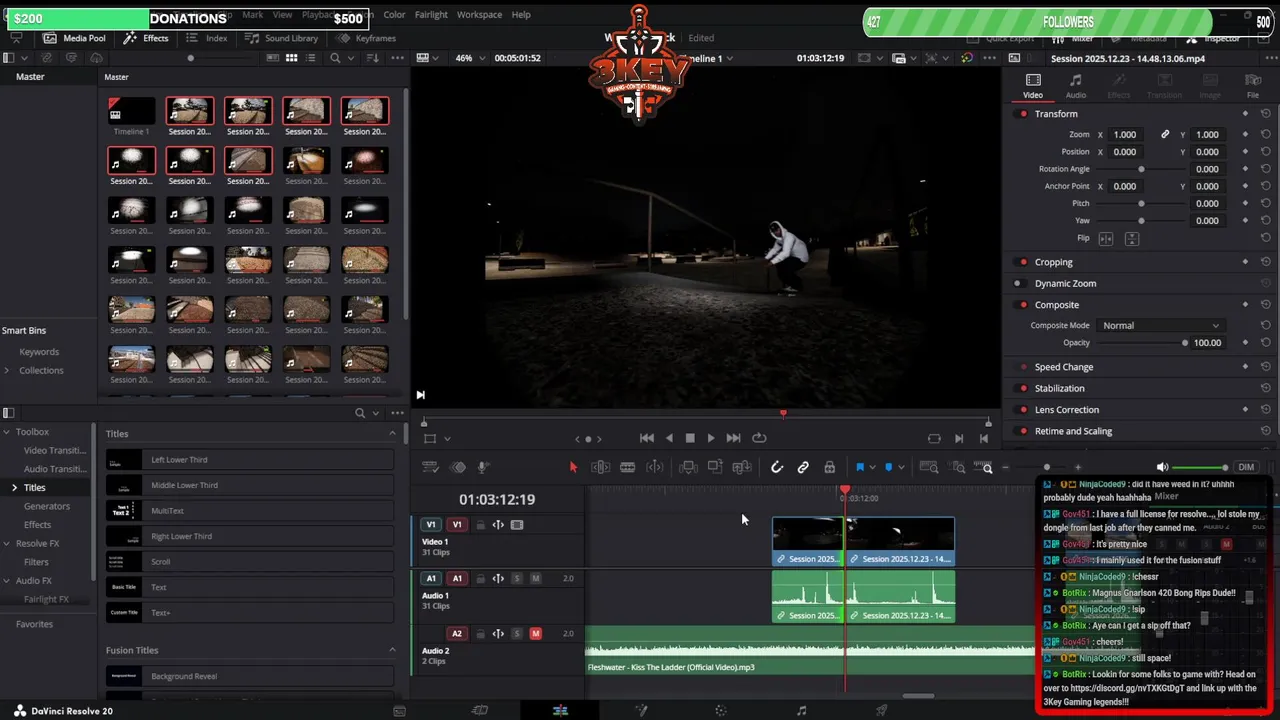Viewport: 1280px width, 720px height.
Task: Play the timeline forward
Action: click(711, 438)
